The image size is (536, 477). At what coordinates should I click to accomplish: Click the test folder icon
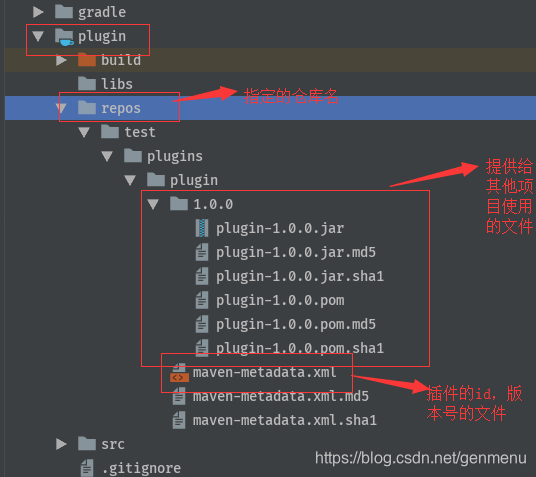(110, 132)
